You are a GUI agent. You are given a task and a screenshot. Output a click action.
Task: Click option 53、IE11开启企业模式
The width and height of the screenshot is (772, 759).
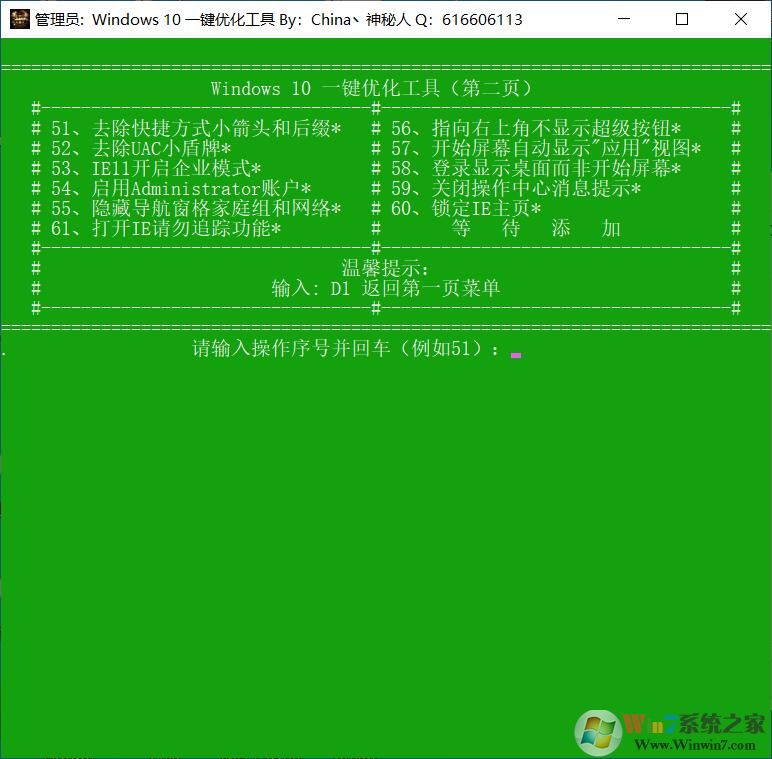click(156, 169)
